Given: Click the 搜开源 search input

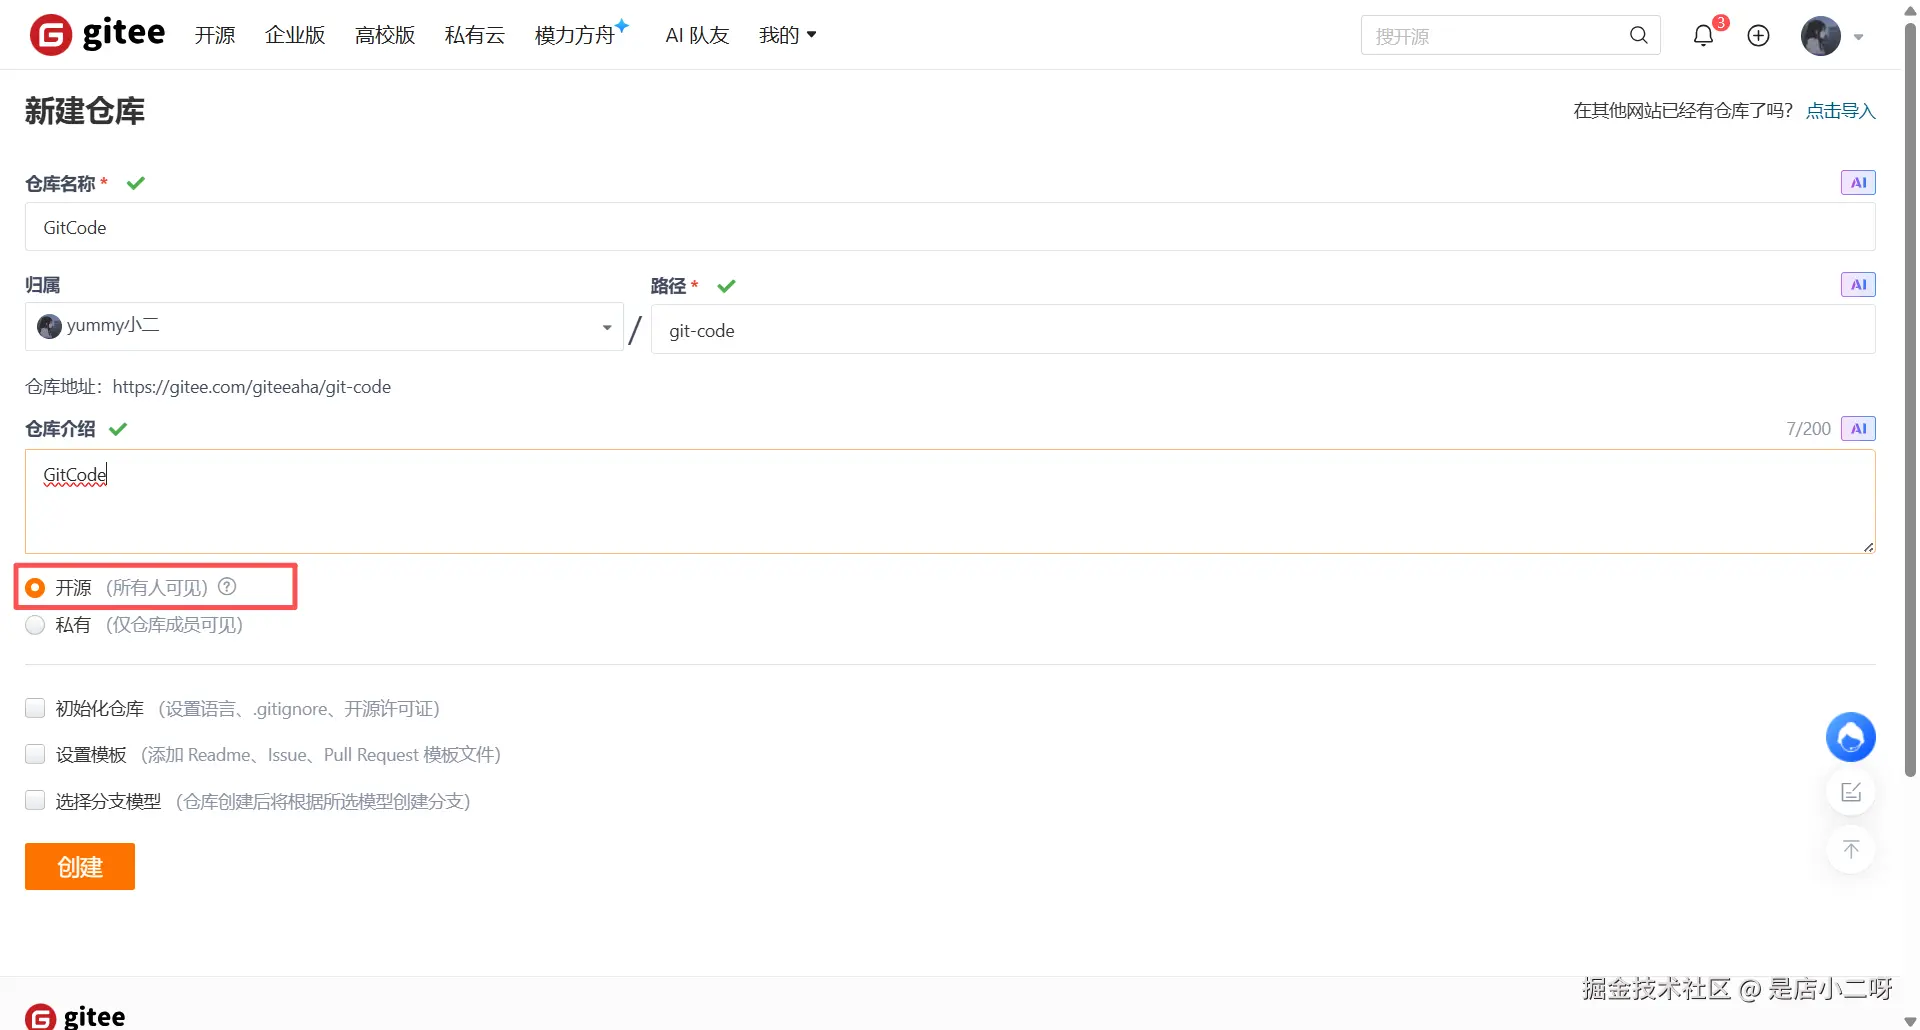Looking at the screenshot, I should 1497,35.
